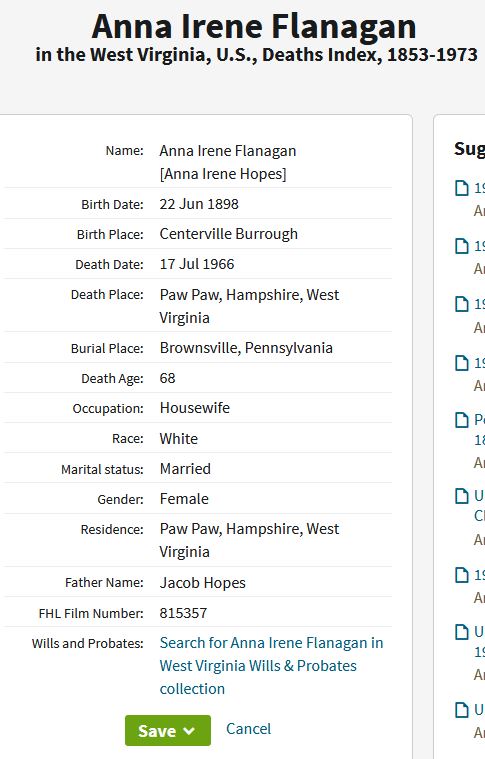Click the FHL film number '815357'
Image resolution: width=485 pixels, height=759 pixels.
click(183, 613)
